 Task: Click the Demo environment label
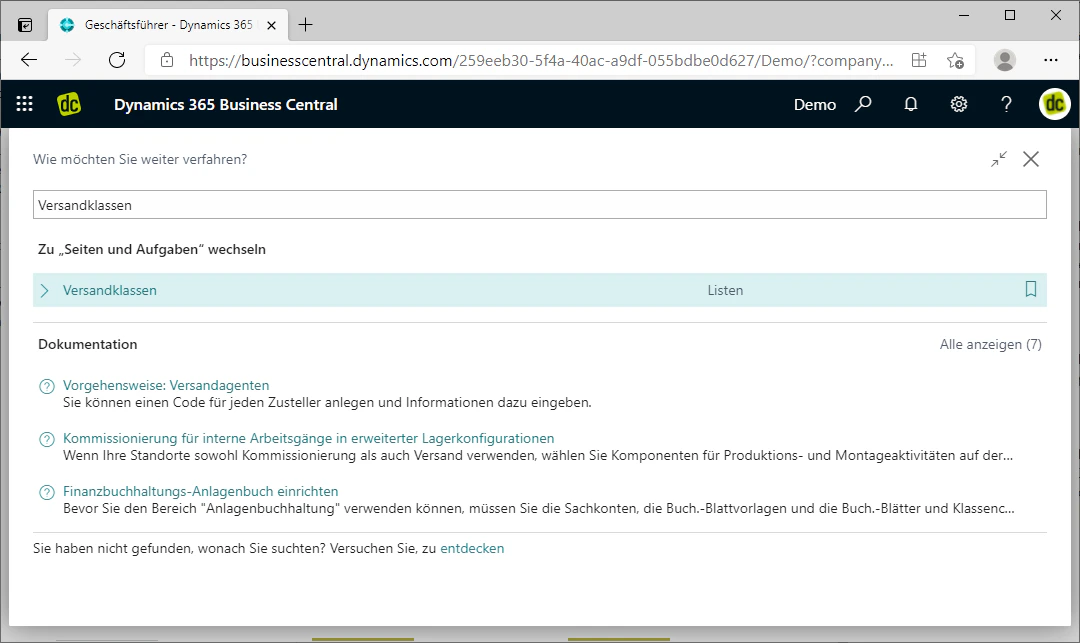click(815, 105)
